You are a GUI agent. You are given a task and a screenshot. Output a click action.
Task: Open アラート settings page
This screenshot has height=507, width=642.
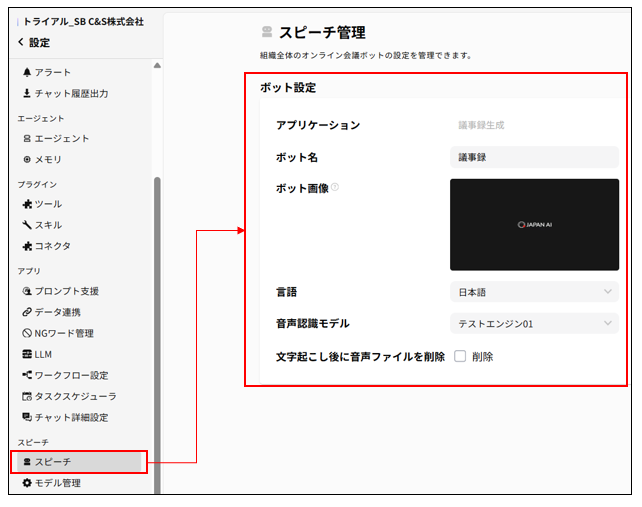(53, 72)
